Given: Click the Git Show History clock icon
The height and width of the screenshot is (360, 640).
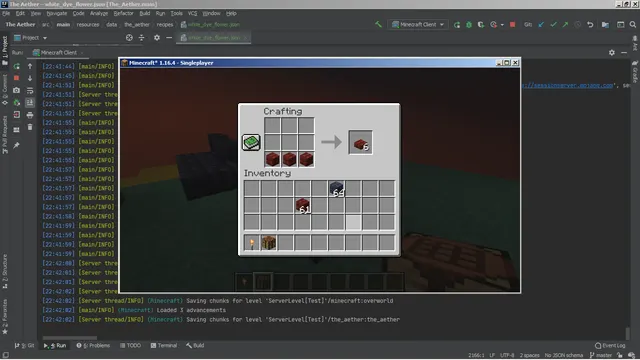Looking at the screenshot, I should [x=577, y=24].
